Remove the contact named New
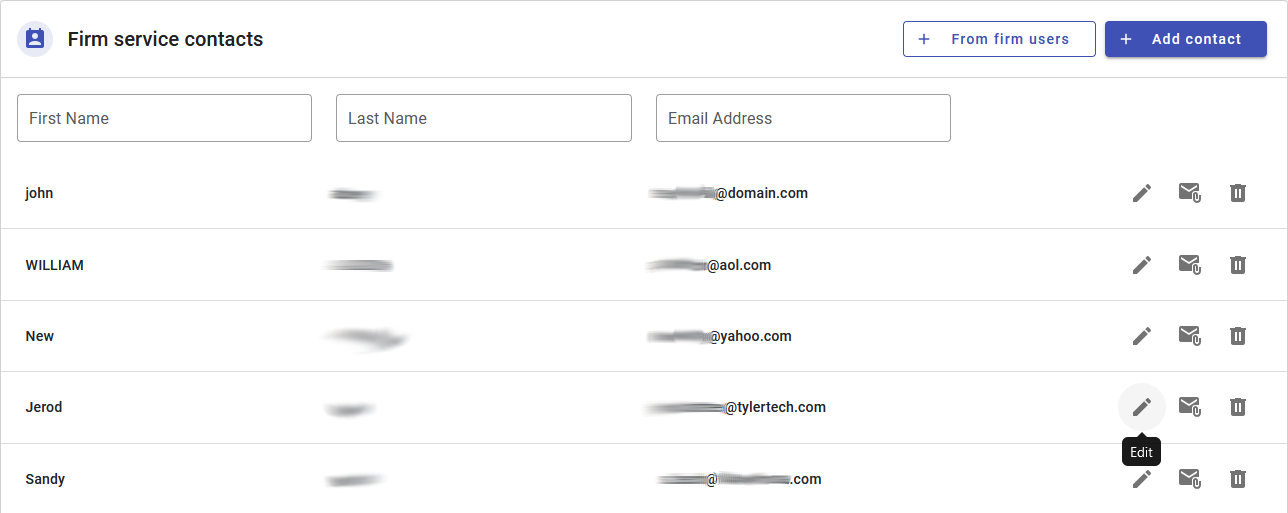This screenshot has width=1288, height=513. coord(1238,336)
